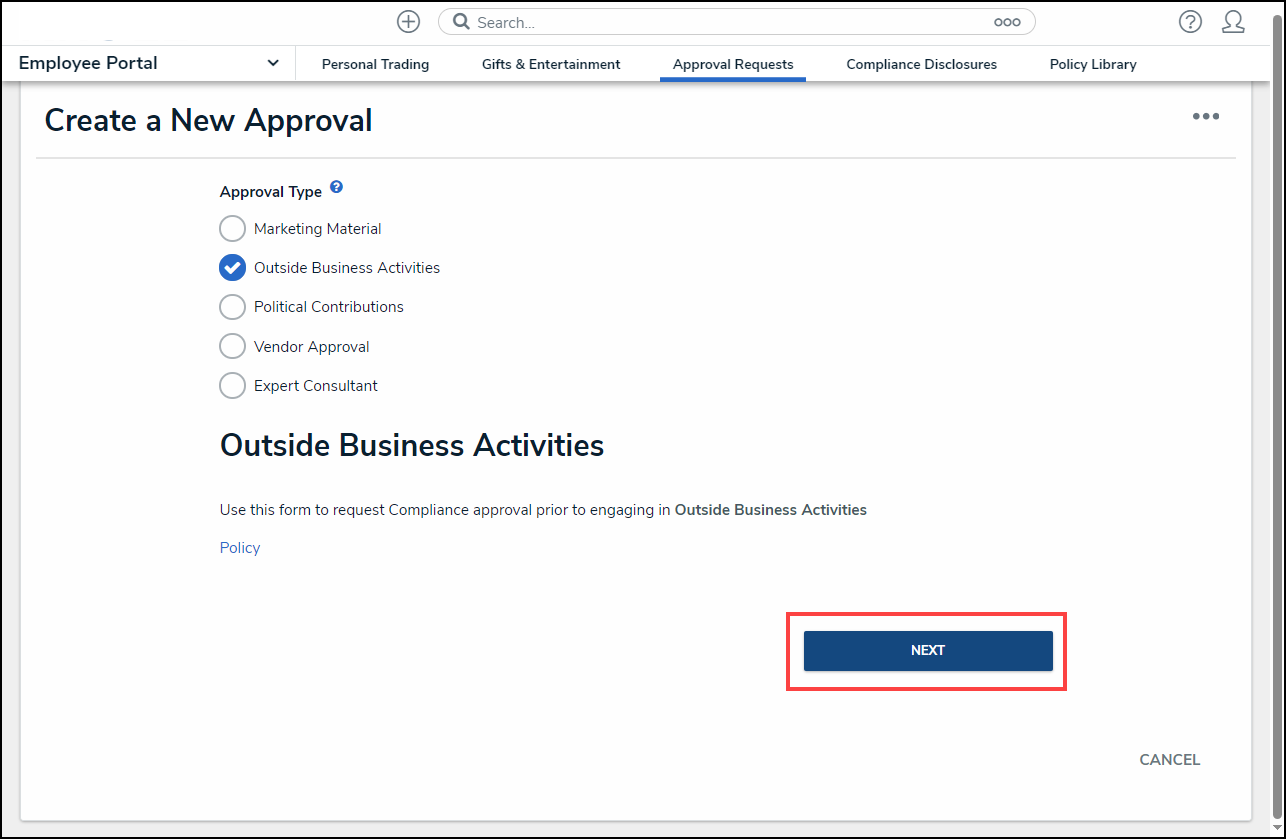The height and width of the screenshot is (839, 1286).
Task: Open the three-dot more options menu
Action: click(x=1205, y=117)
